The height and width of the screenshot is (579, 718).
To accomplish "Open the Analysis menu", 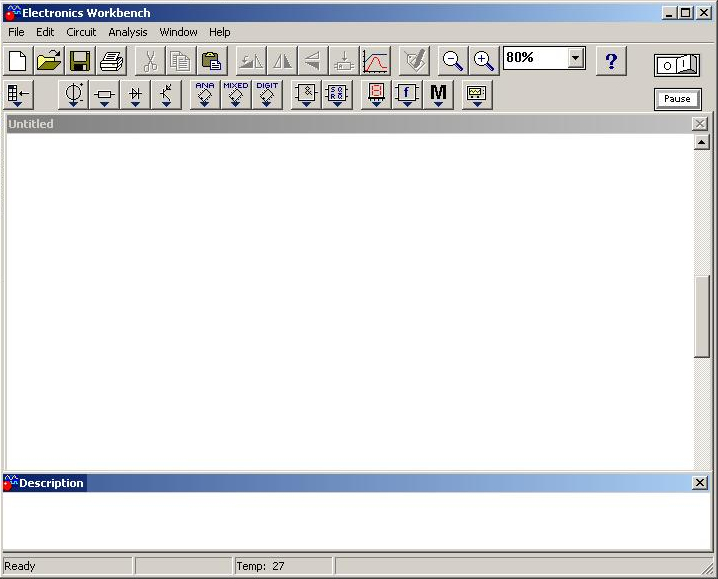I will (128, 32).
